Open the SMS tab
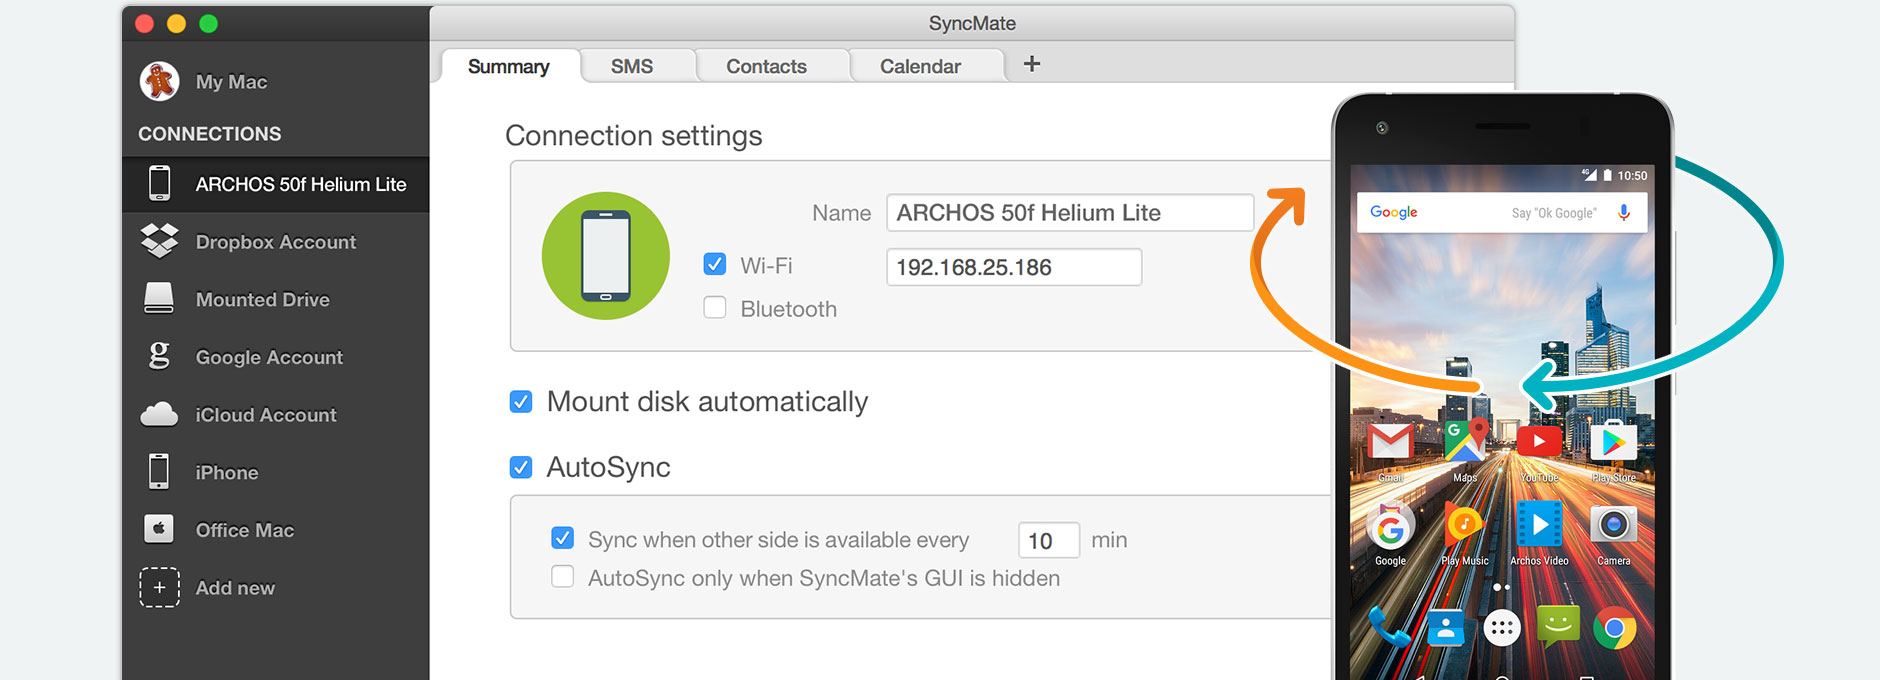 [x=632, y=66]
